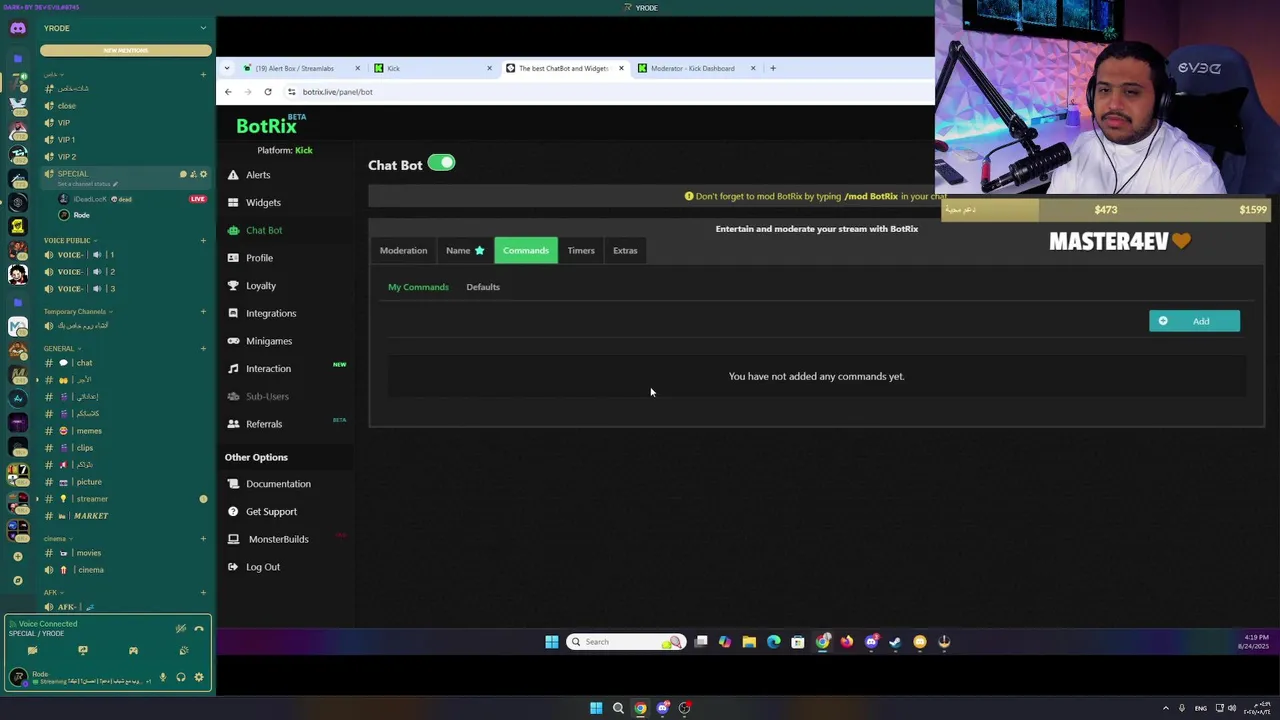Start a Discord activity

pyautogui.click(x=133, y=651)
